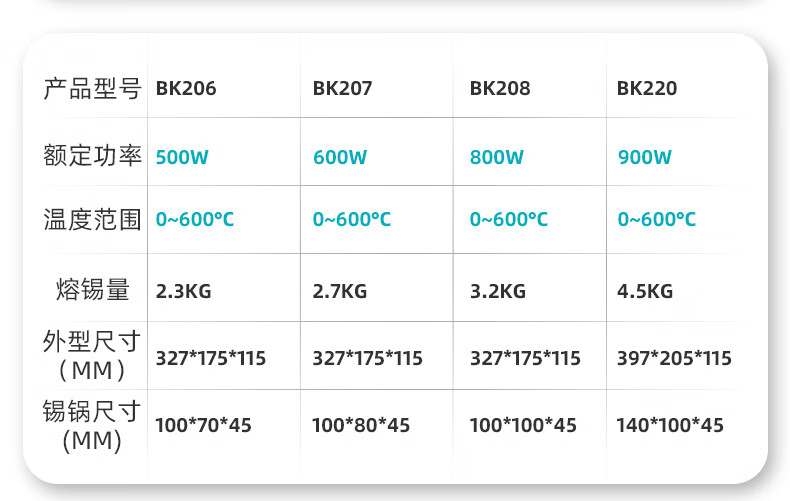790x501 pixels.
Task: Click the BK206 model header cell
Action: pos(186,88)
